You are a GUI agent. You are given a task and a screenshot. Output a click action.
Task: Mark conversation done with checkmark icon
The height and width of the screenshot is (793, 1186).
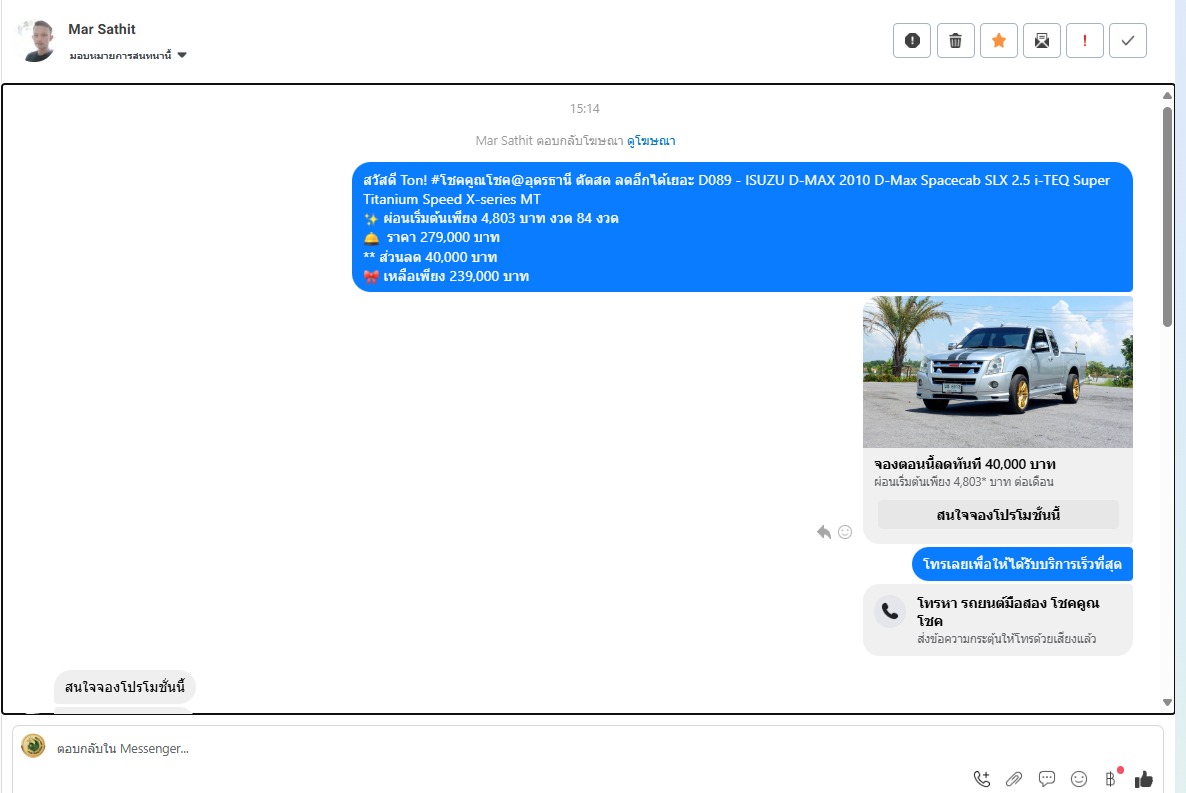pyautogui.click(x=1128, y=40)
